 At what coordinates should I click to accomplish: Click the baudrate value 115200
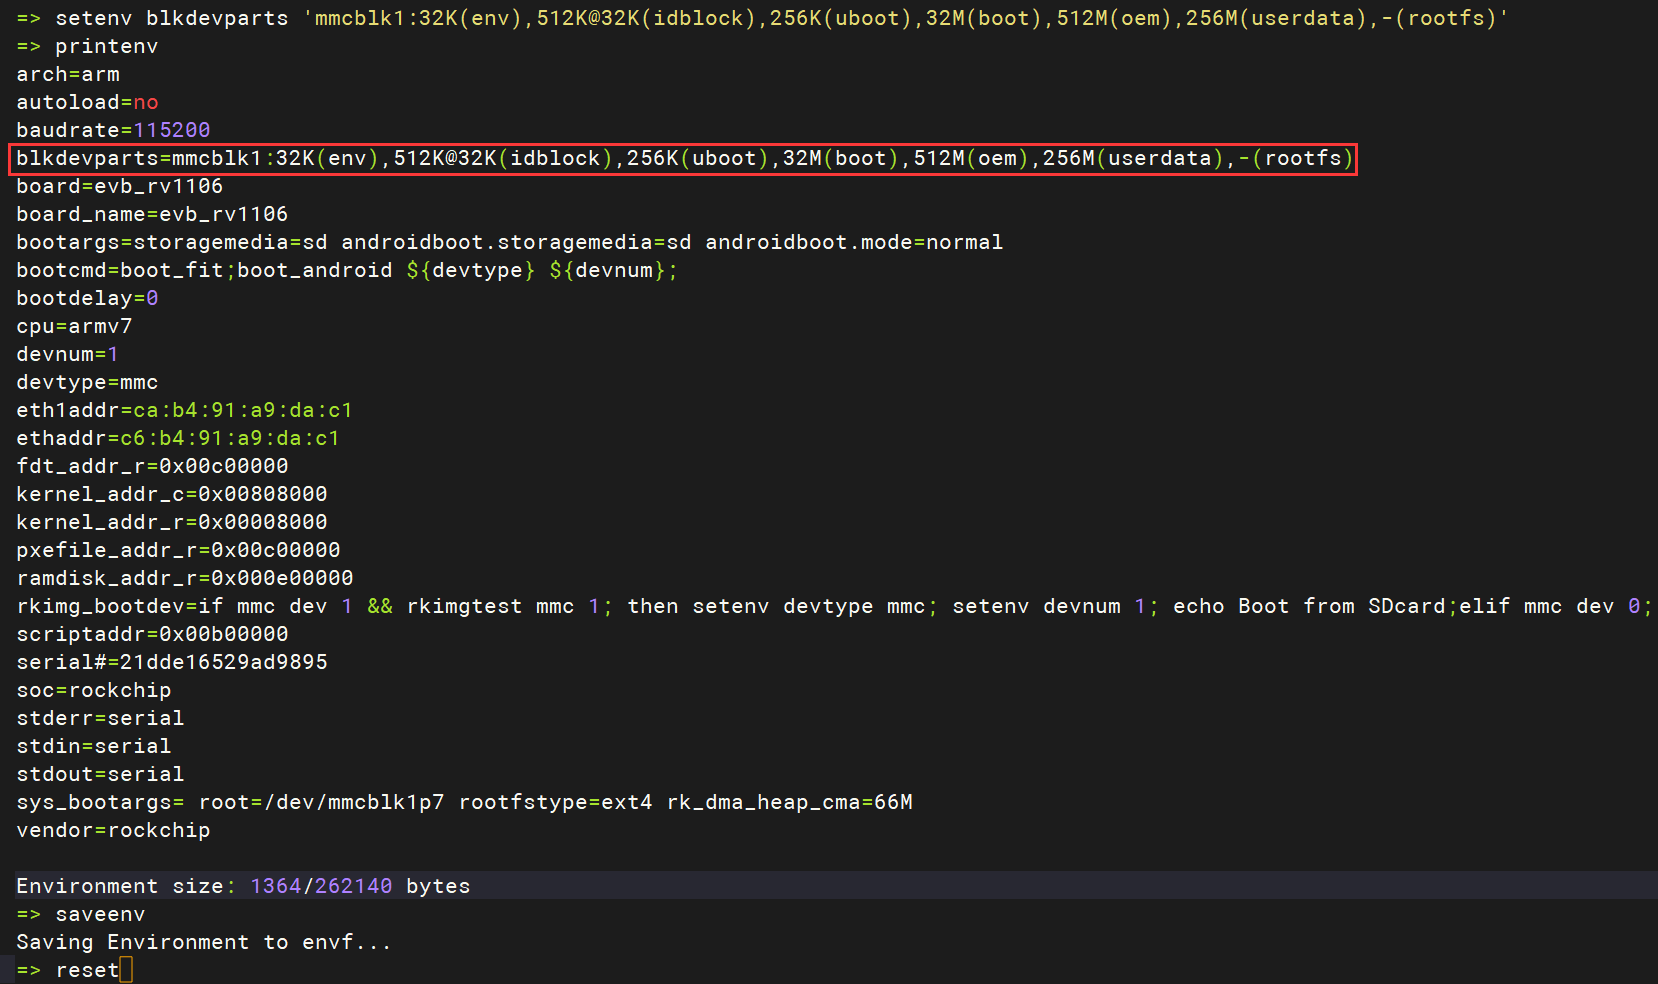click(x=172, y=130)
